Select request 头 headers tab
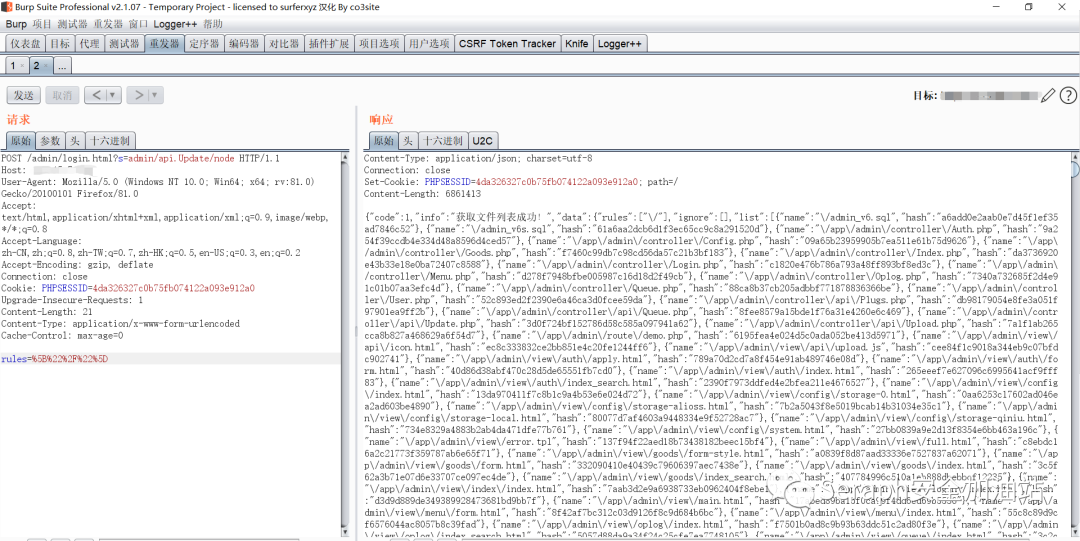 (74, 141)
